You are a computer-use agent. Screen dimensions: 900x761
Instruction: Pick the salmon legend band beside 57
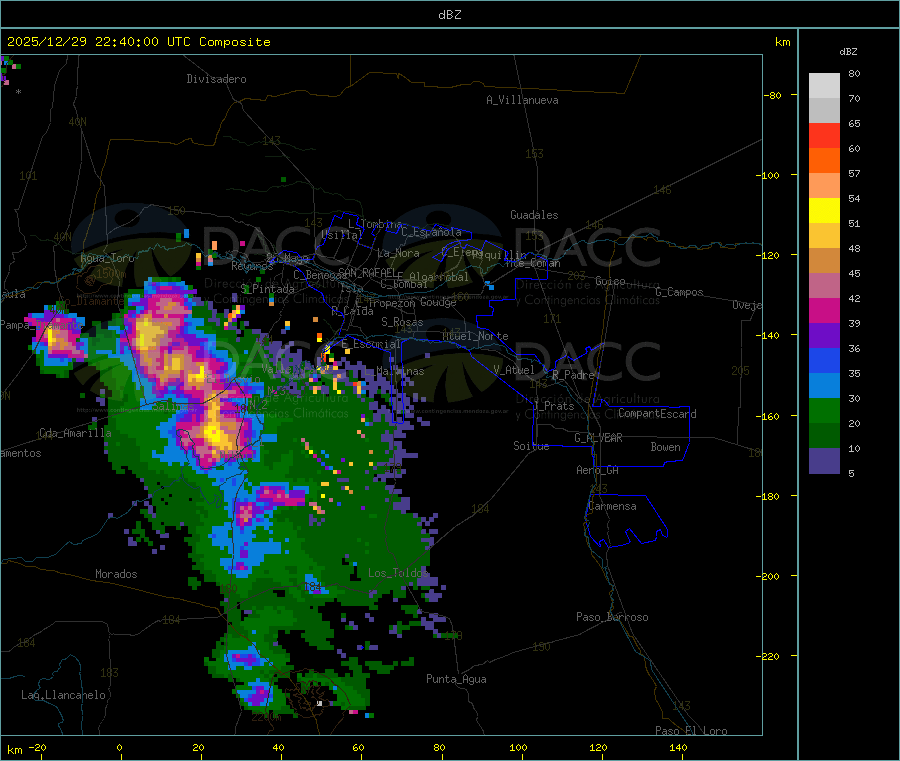pyautogui.click(x=824, y=185)
